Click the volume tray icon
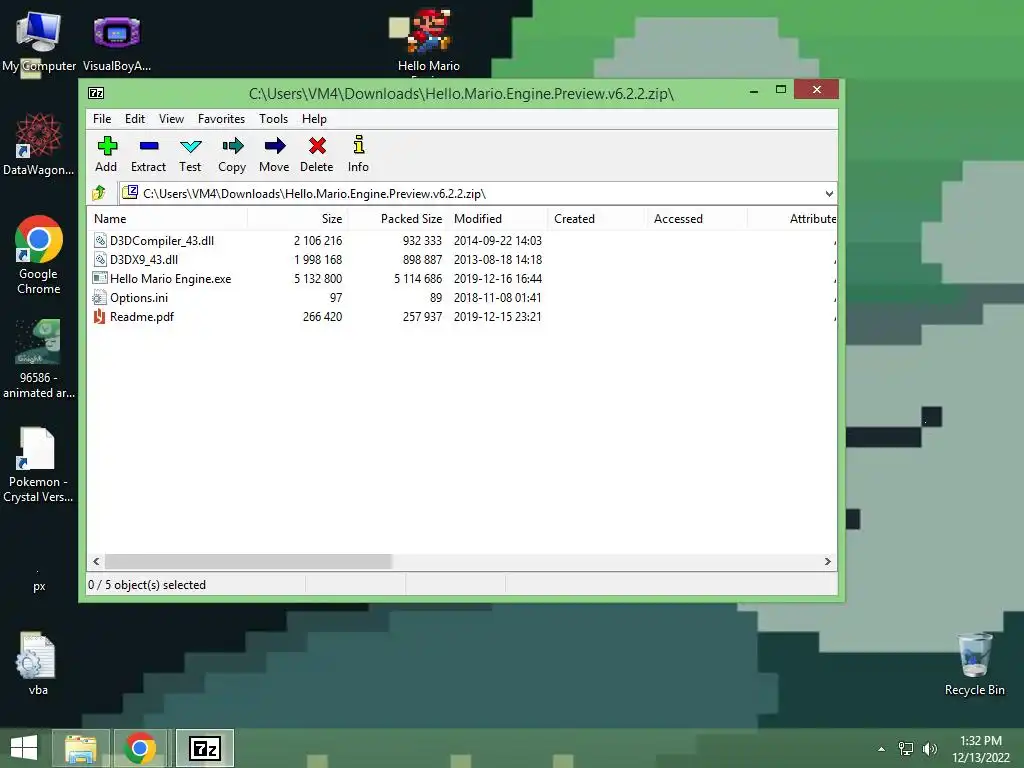This screenshot has width=1024, height=768. coord(930,749)
